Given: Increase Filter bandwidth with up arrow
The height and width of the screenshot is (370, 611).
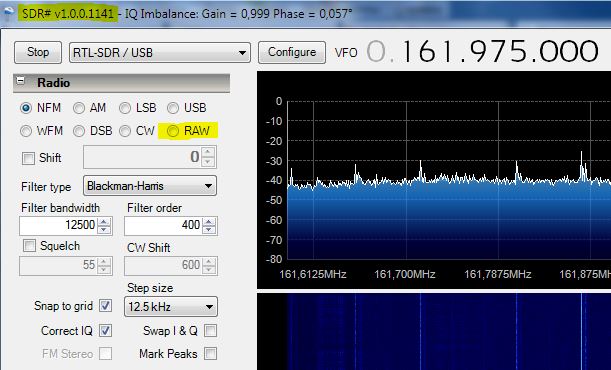Looking at the screenshot, I should tap(104, 222).
